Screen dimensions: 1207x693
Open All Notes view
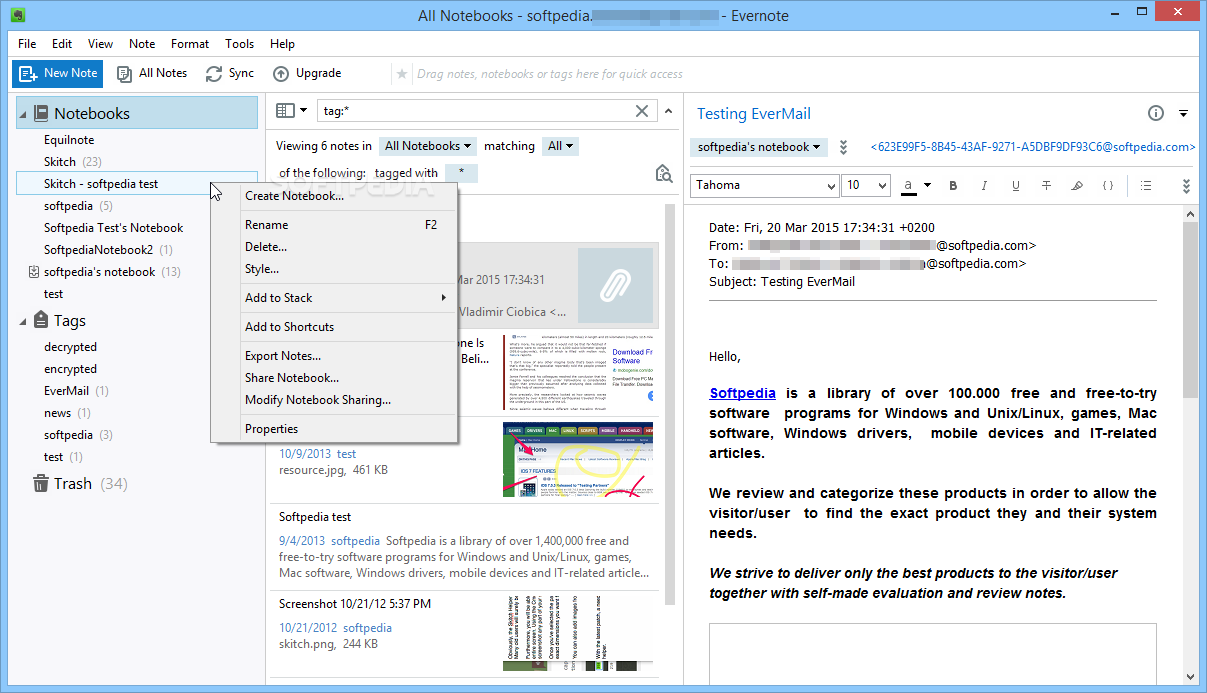coord(152,73)
